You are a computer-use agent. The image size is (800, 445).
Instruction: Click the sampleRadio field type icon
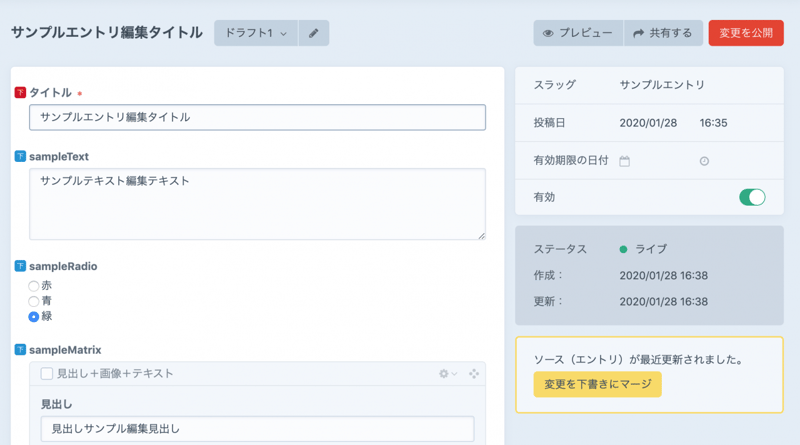[20, 266]
